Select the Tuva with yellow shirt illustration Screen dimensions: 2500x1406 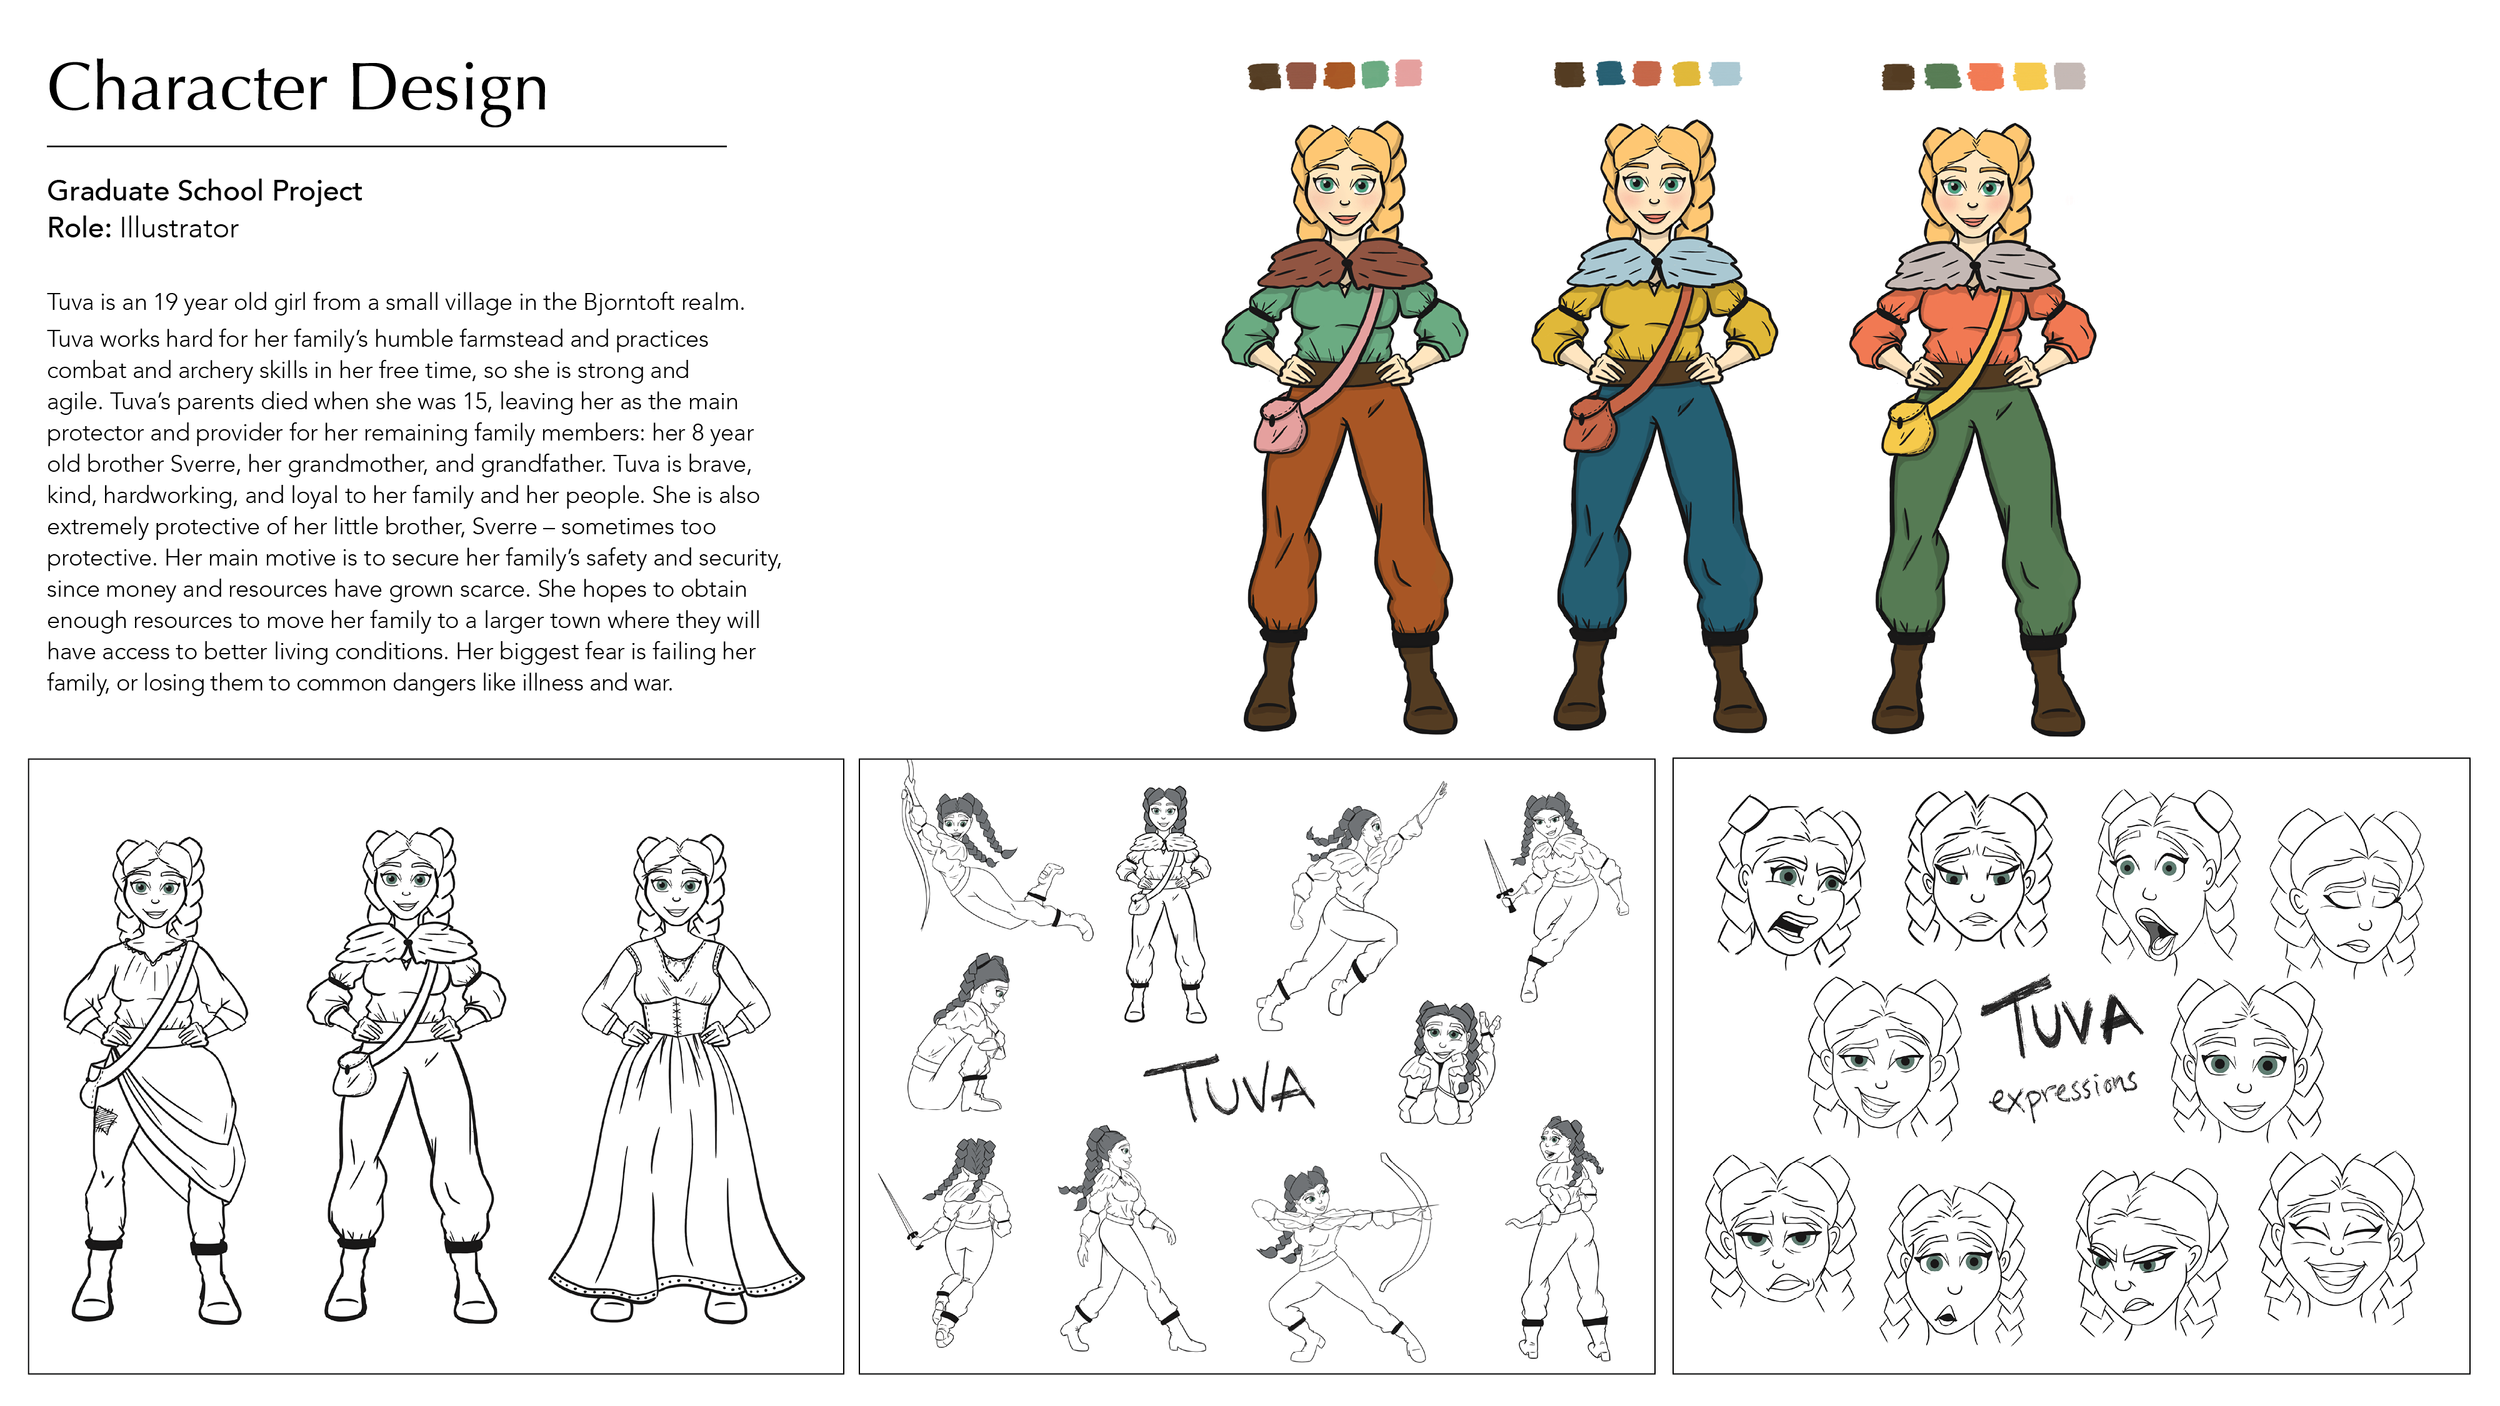pyautogui.click(x=1655, y=428)
